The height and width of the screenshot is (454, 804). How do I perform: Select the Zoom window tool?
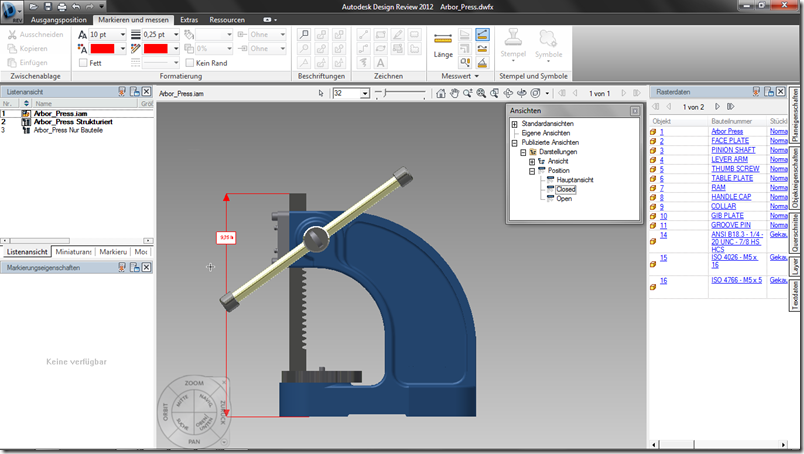(494, 93)
